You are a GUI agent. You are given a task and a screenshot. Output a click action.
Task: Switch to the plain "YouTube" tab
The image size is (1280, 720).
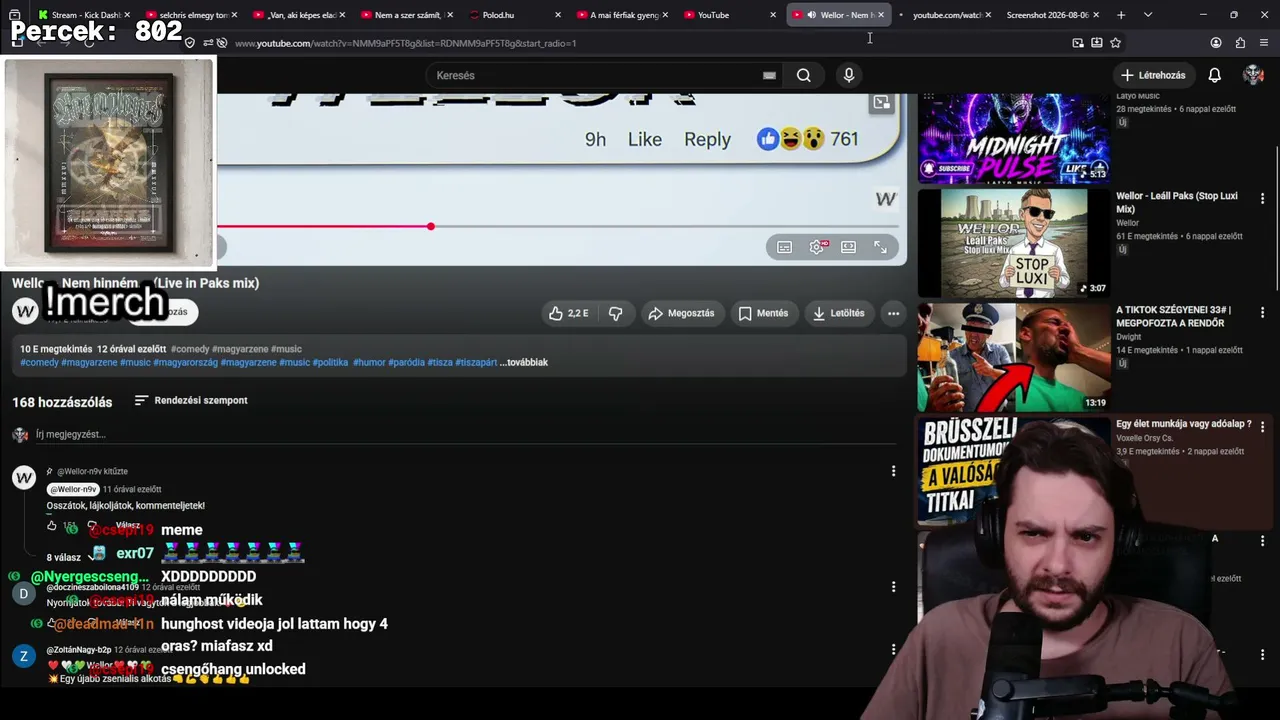coord(731,15)
